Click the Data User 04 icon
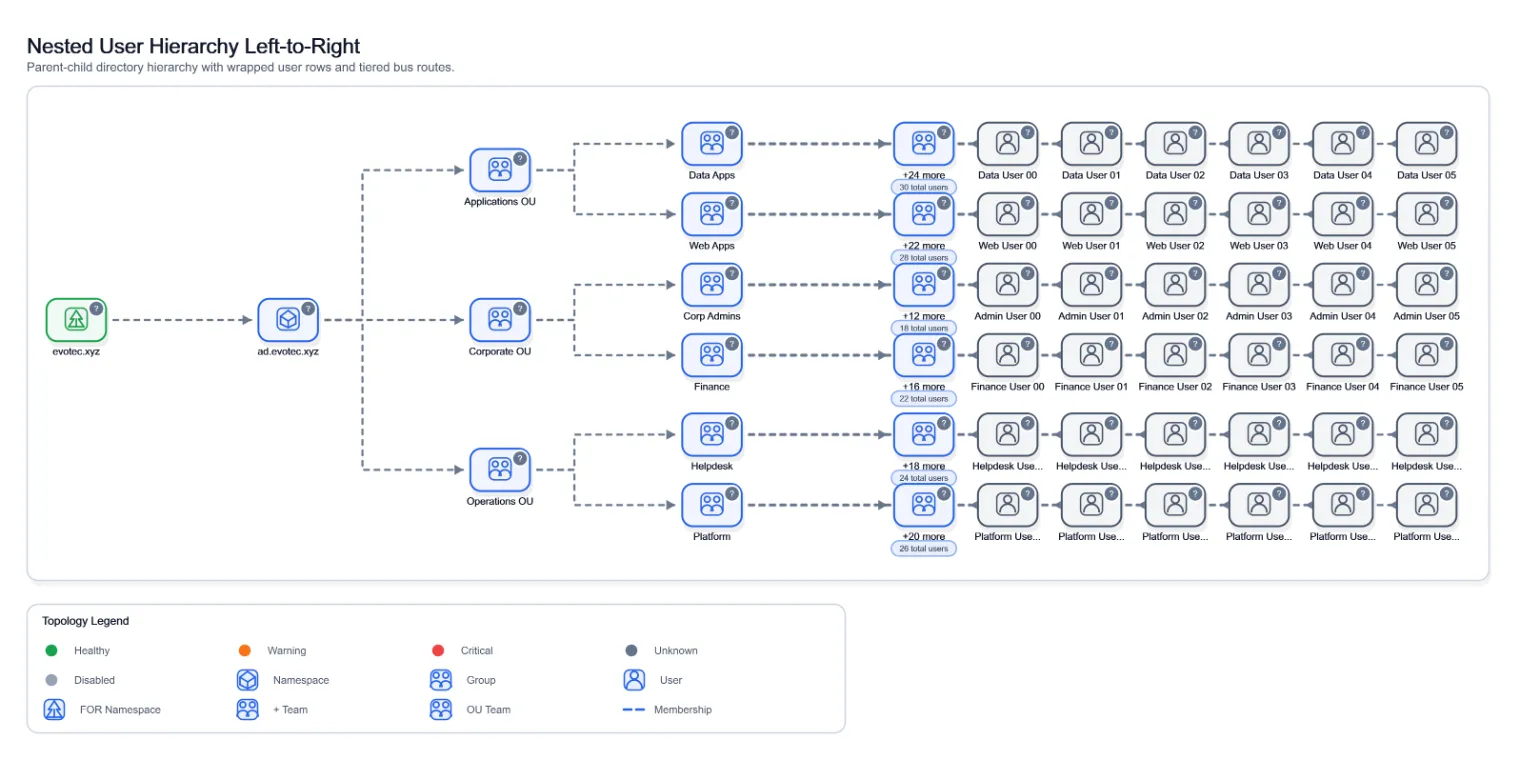This screenshot has height=760, width=1540. coord(1343,144)
